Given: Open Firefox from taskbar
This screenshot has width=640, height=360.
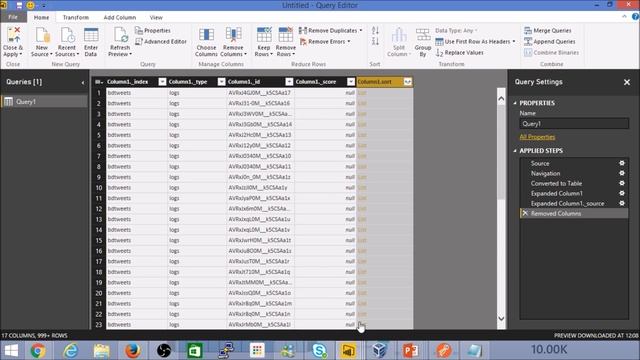Looking at the screenshot, I should pyautogui.click(x=132, y=351).
